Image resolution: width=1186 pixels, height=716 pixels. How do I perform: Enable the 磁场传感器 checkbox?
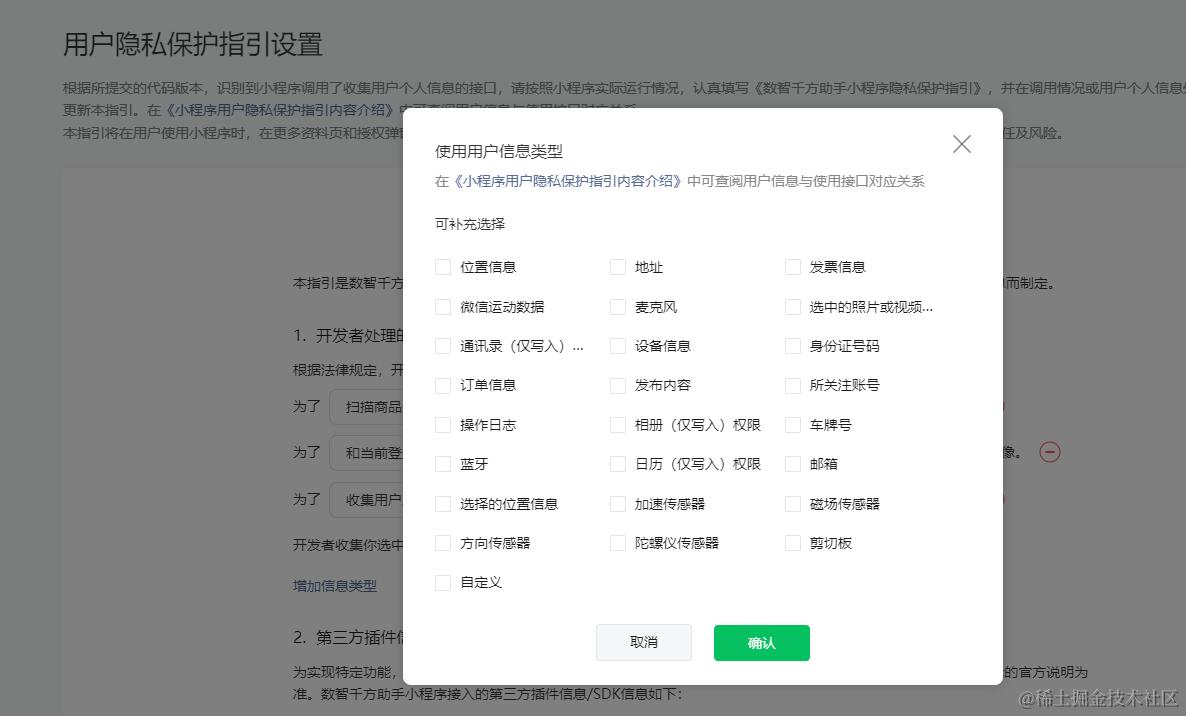tap(793, 504)
